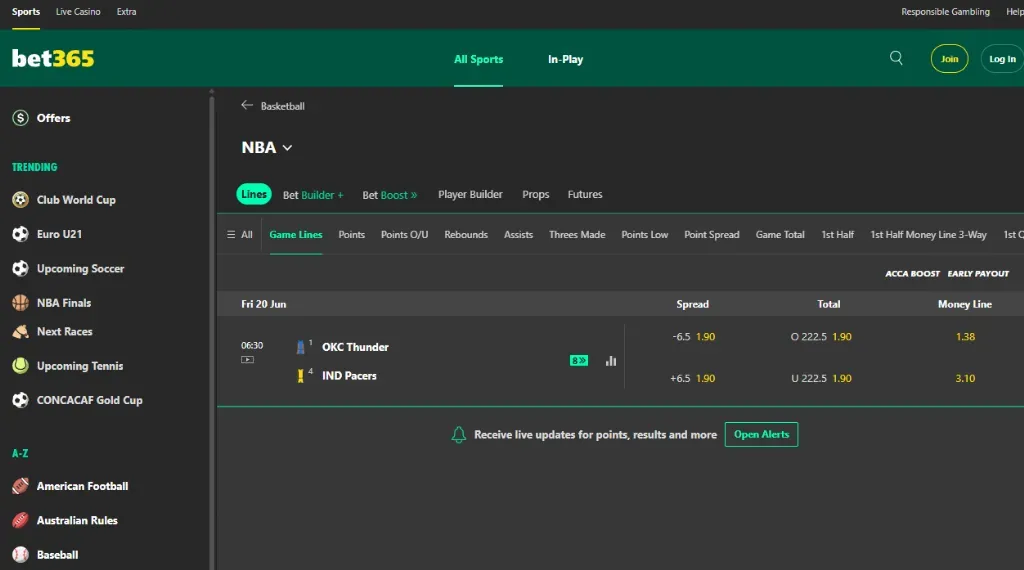Click the green bet builder badge
This screenshot has height=570, width=1024.
pyautogui.click(x=579, y=361)
